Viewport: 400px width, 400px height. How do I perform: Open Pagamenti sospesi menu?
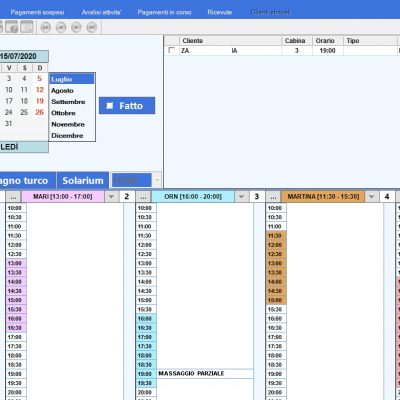(x=37, y=12)
